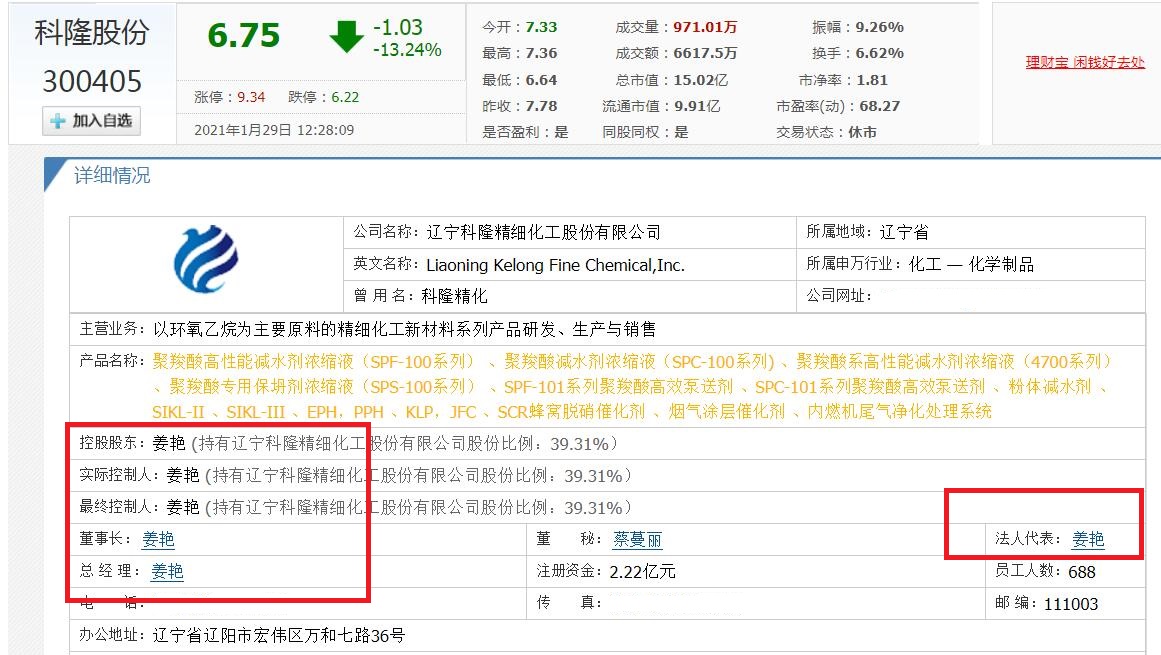The height and width of the screenshot is (655, 1161).
Task: Click previous close value 7.78
Action: click(x=541, y=106)
